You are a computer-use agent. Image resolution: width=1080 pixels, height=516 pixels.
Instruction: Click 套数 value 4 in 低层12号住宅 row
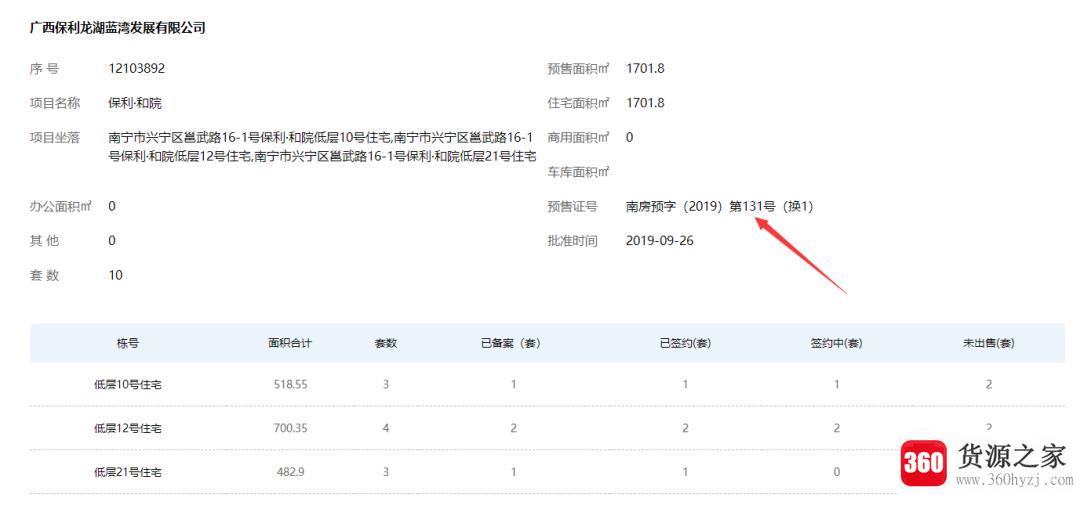tap(386, 429)
